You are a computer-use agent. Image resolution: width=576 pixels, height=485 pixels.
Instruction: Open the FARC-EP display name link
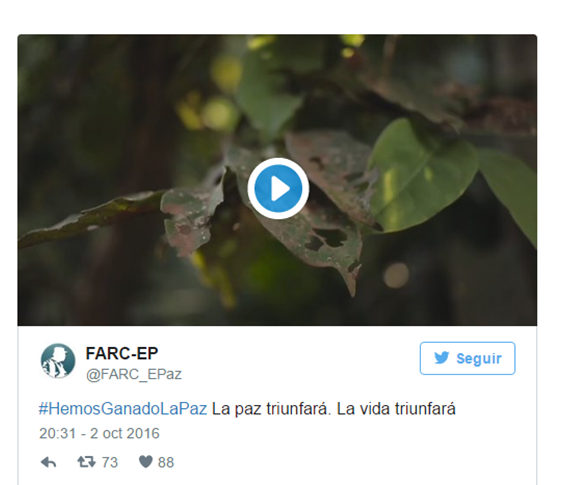[122, 353]
